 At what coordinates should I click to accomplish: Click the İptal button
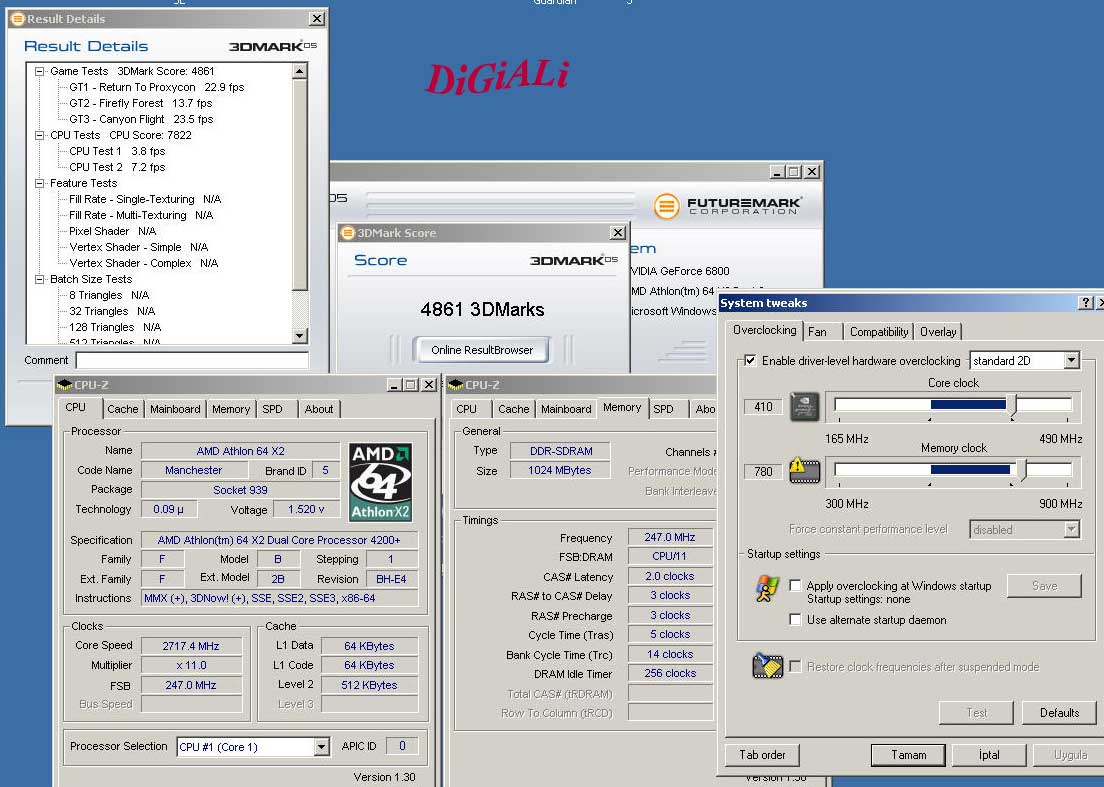[x=989, y=755]
